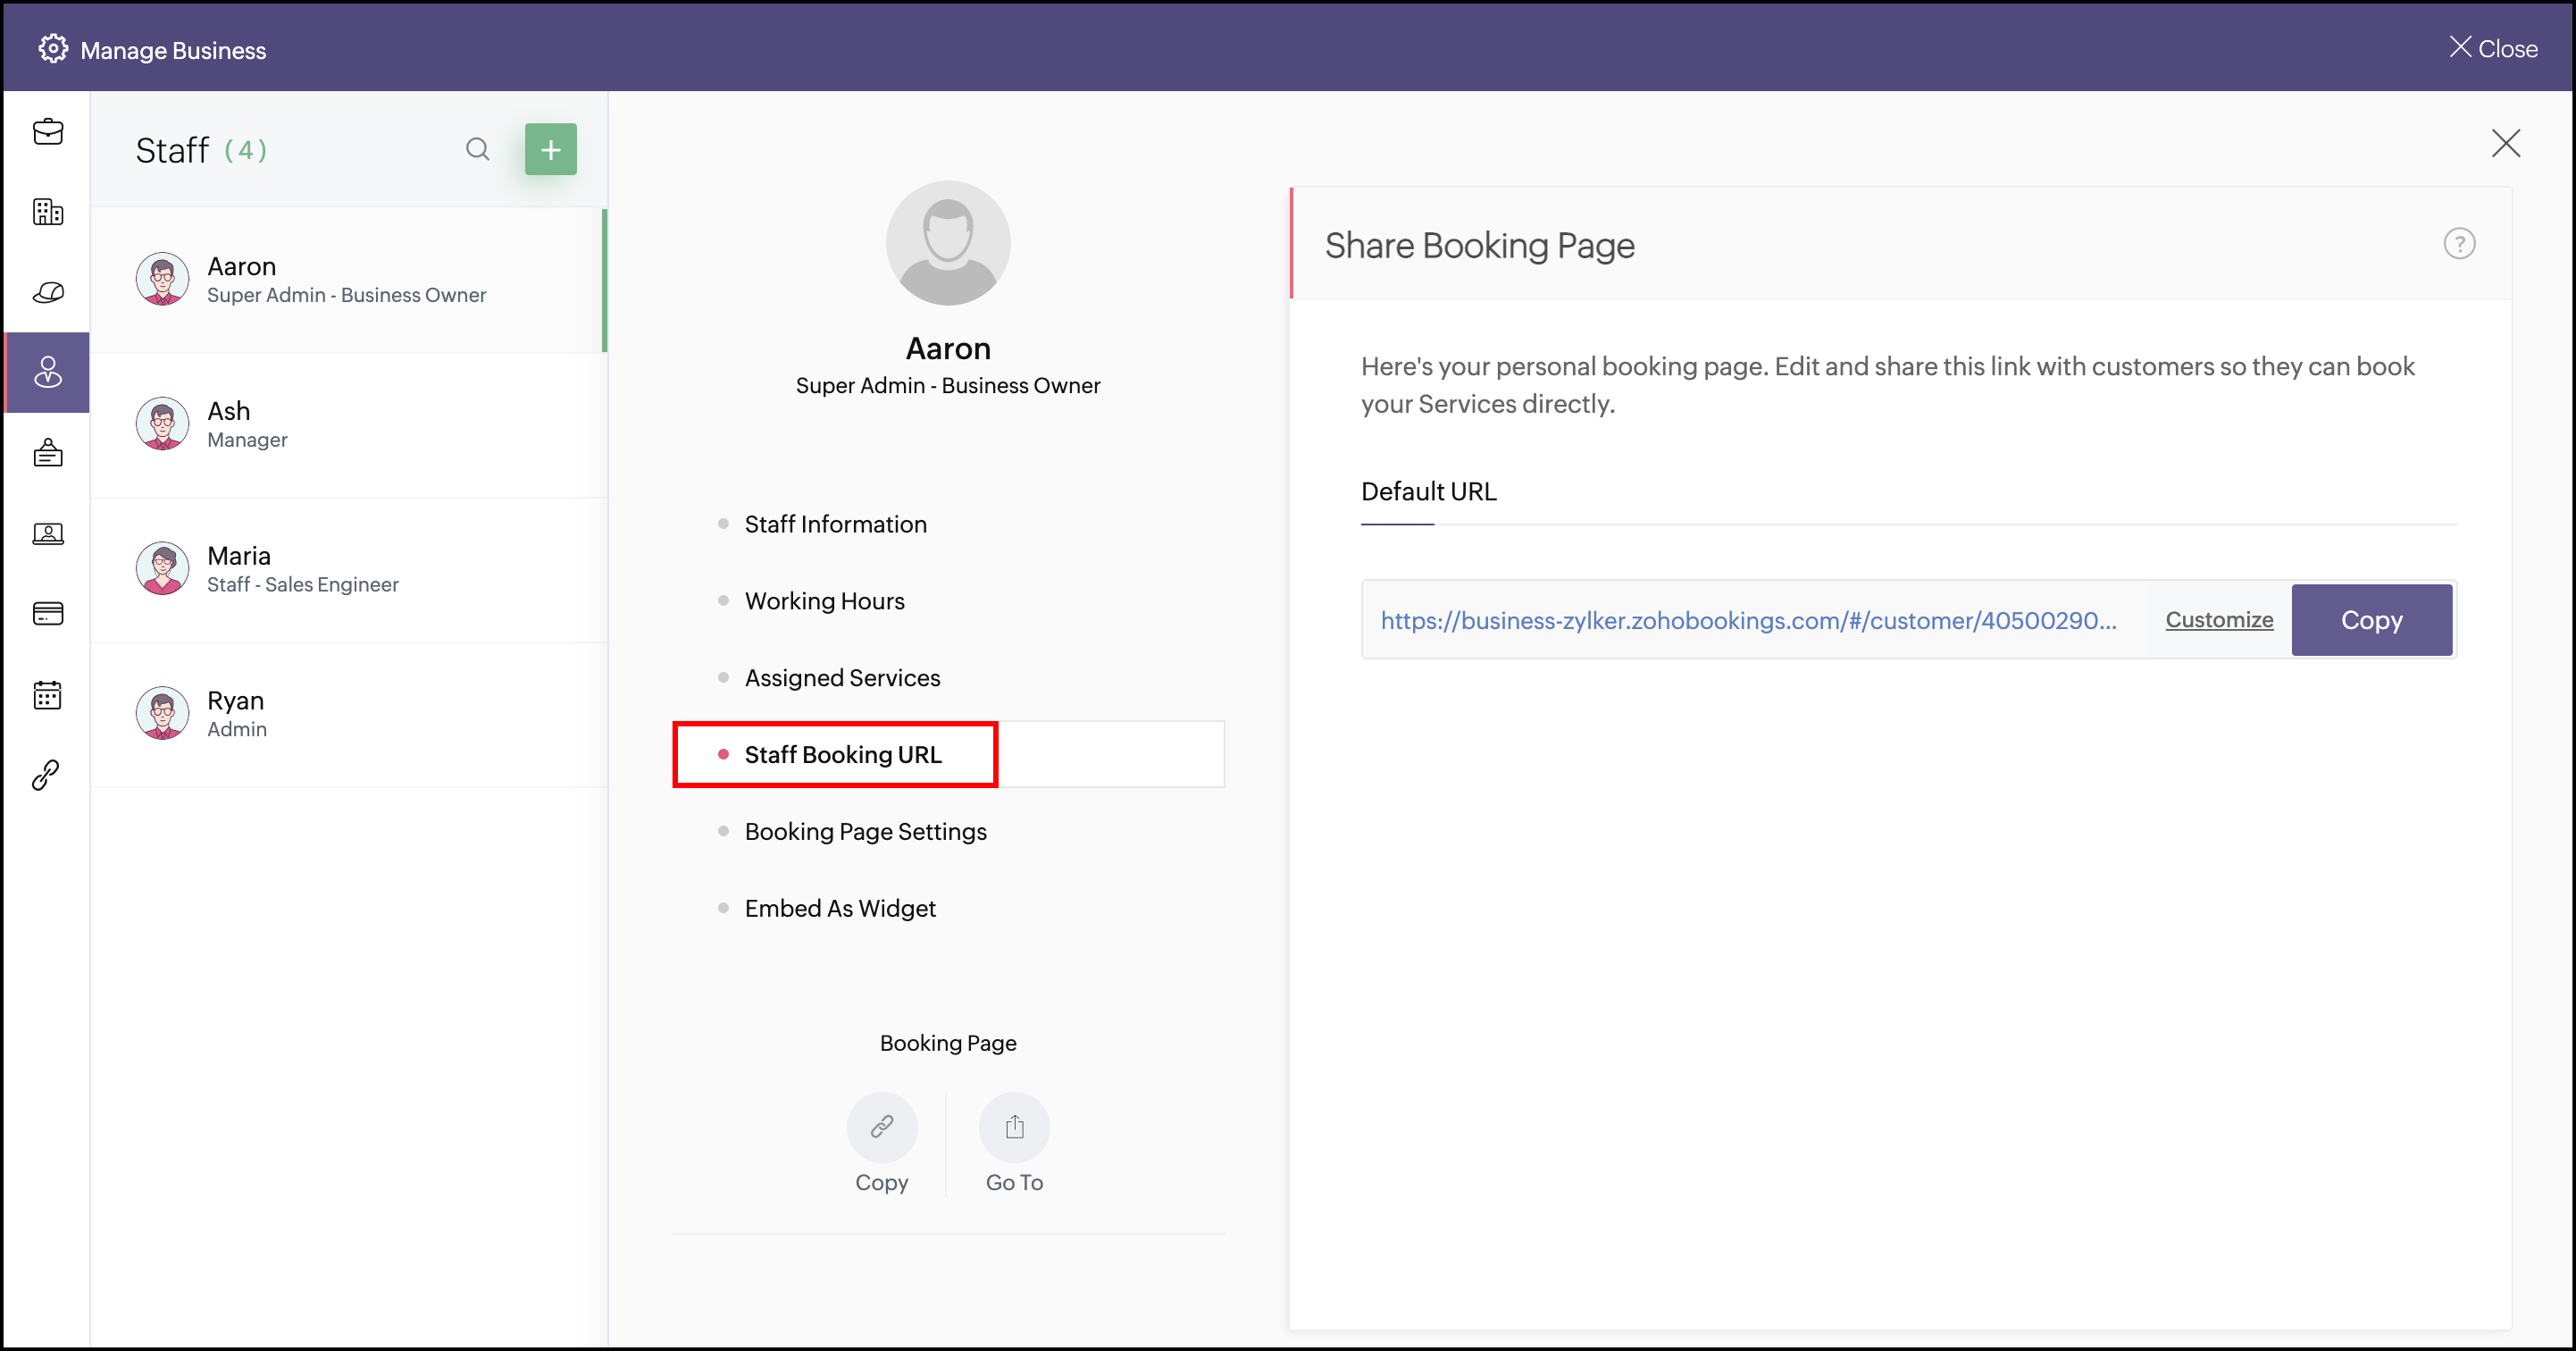Click the calendar icon in sidebar

pos(47,695)
